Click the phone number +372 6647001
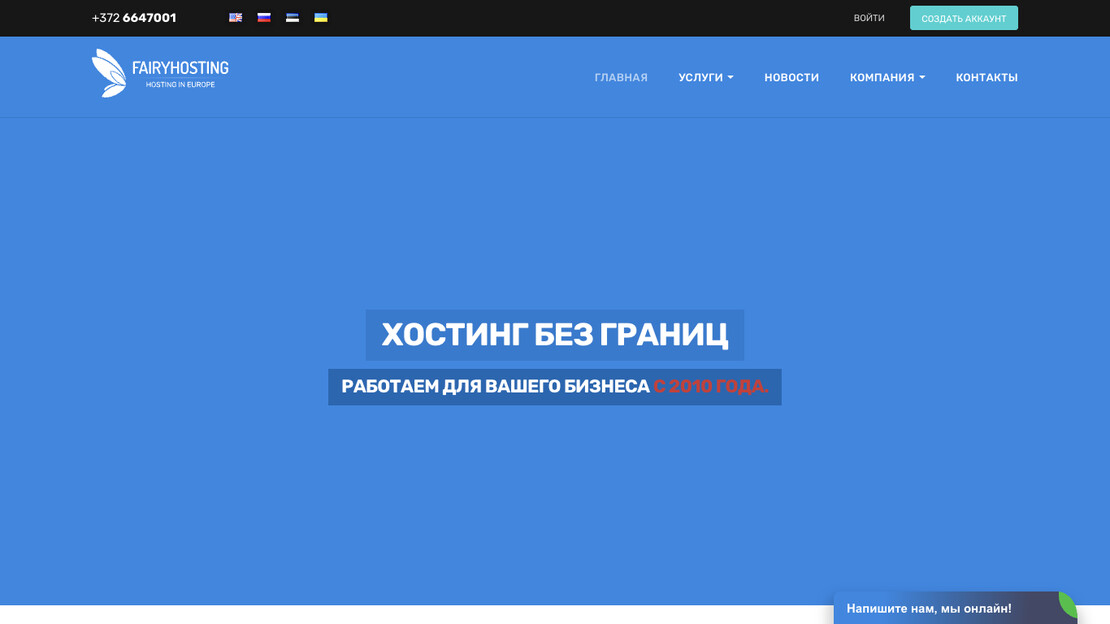 pyautogui.click(x=134, y=18)
